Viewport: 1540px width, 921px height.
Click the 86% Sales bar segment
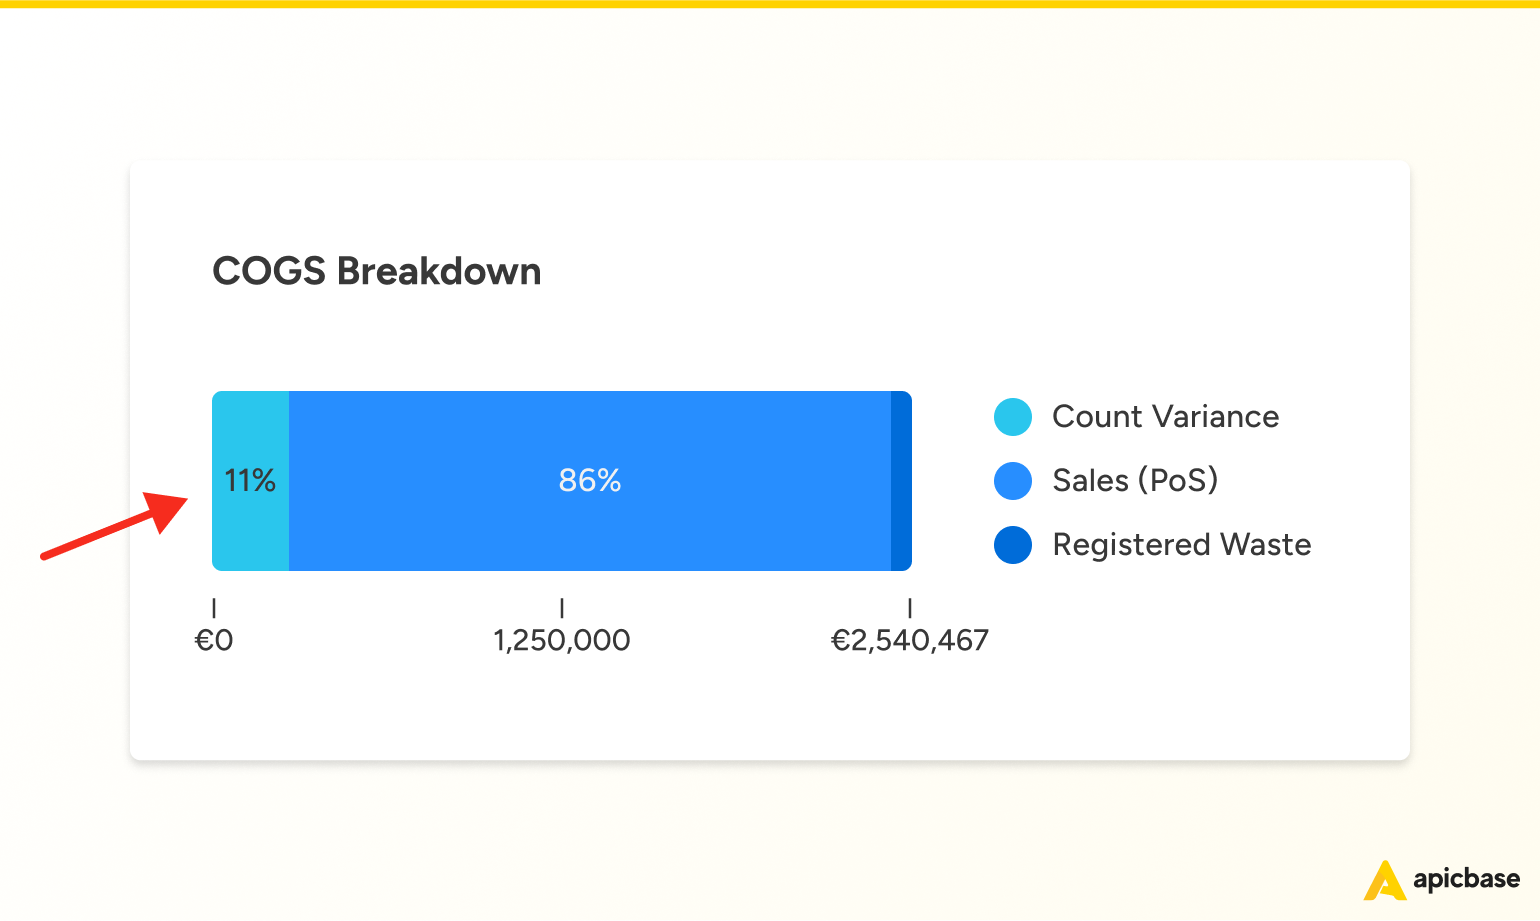pyautogui.click(x=590, y=481)
